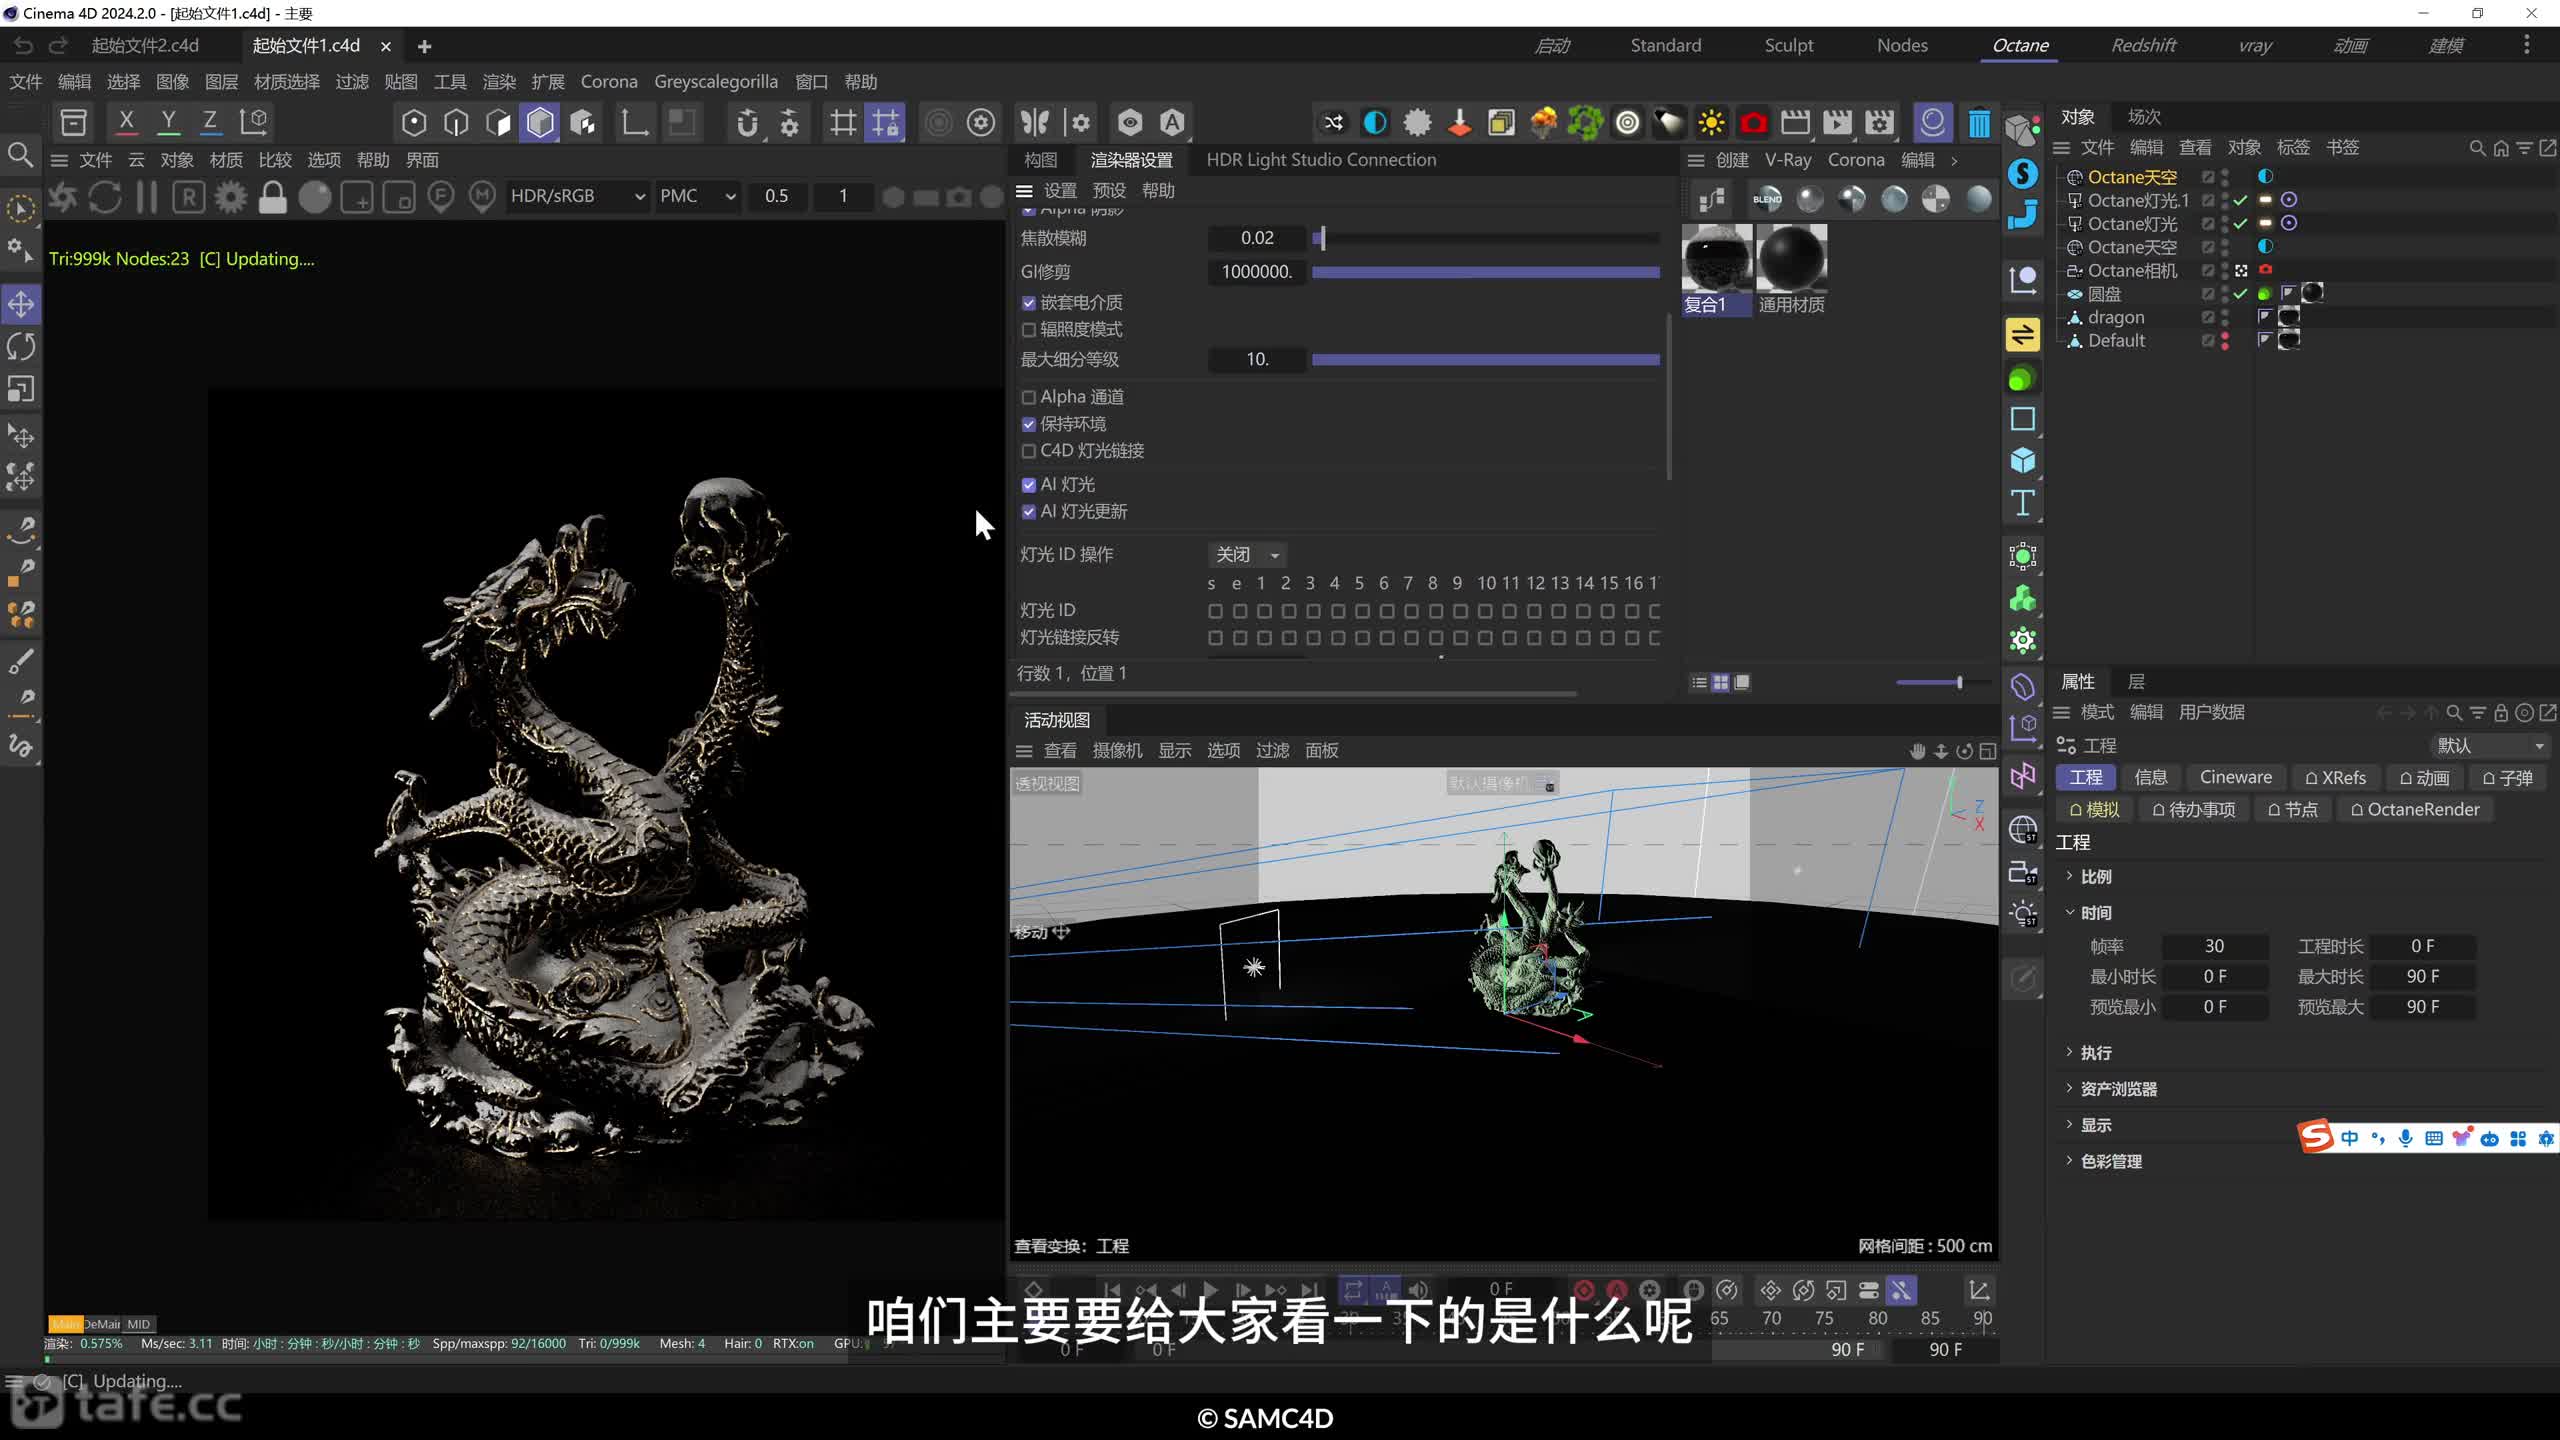Open the 渲染 menu in main menu bar

498,82
